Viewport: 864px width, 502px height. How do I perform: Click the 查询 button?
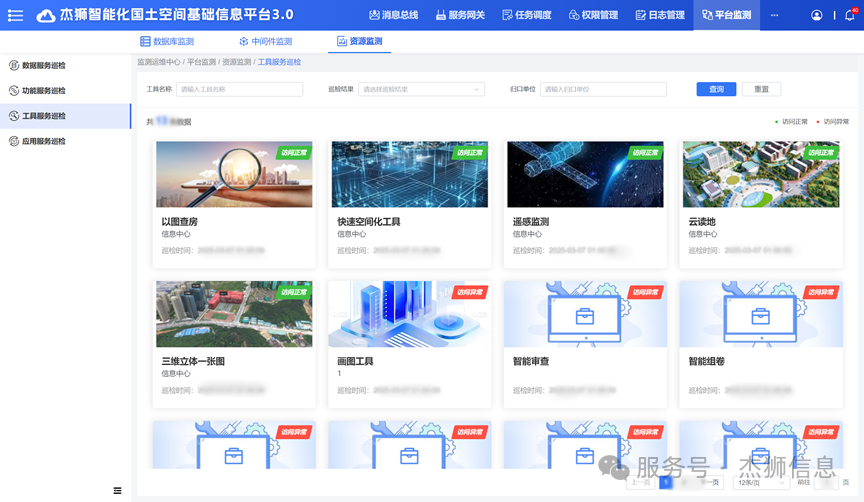(x=716, y=89)
